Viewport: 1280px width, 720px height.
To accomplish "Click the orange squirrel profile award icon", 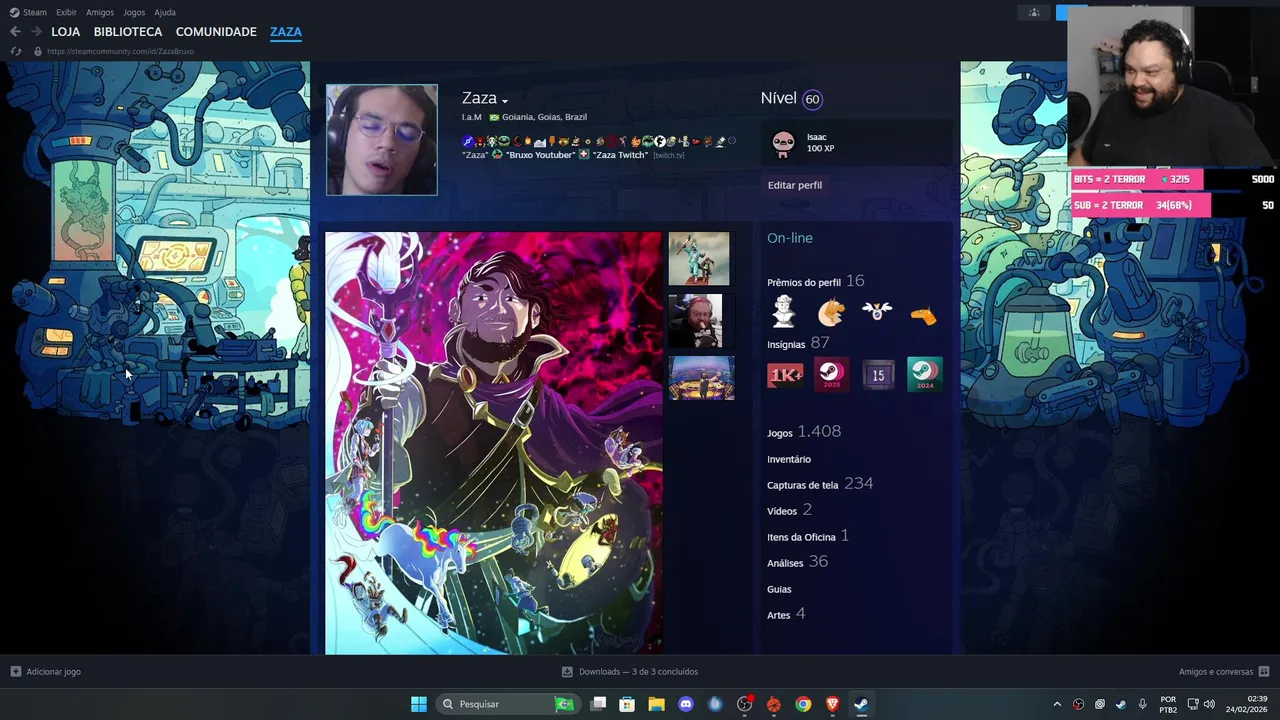I will pos(831,313).
